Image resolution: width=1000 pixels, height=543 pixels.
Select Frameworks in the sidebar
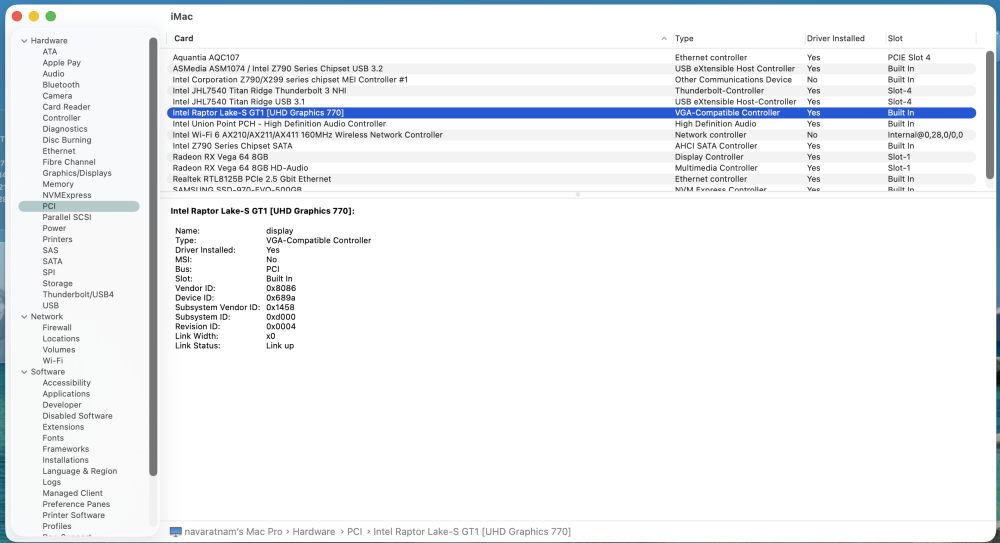[x=65, y=449]
